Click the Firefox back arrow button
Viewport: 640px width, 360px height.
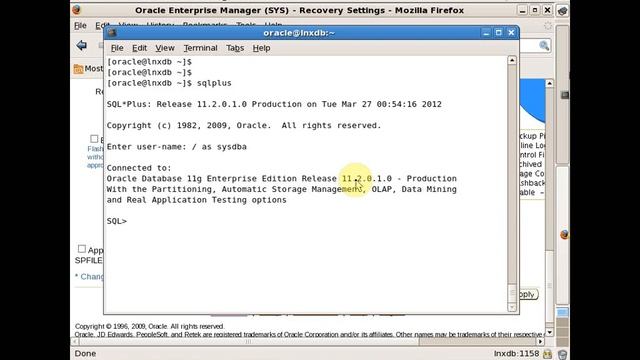[82, 45]
